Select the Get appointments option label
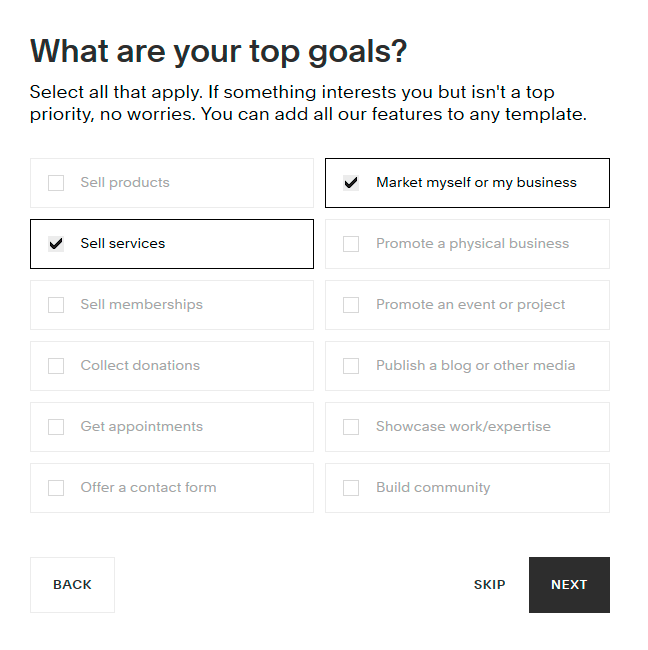648x650 pixels. (x=142, y=427)
